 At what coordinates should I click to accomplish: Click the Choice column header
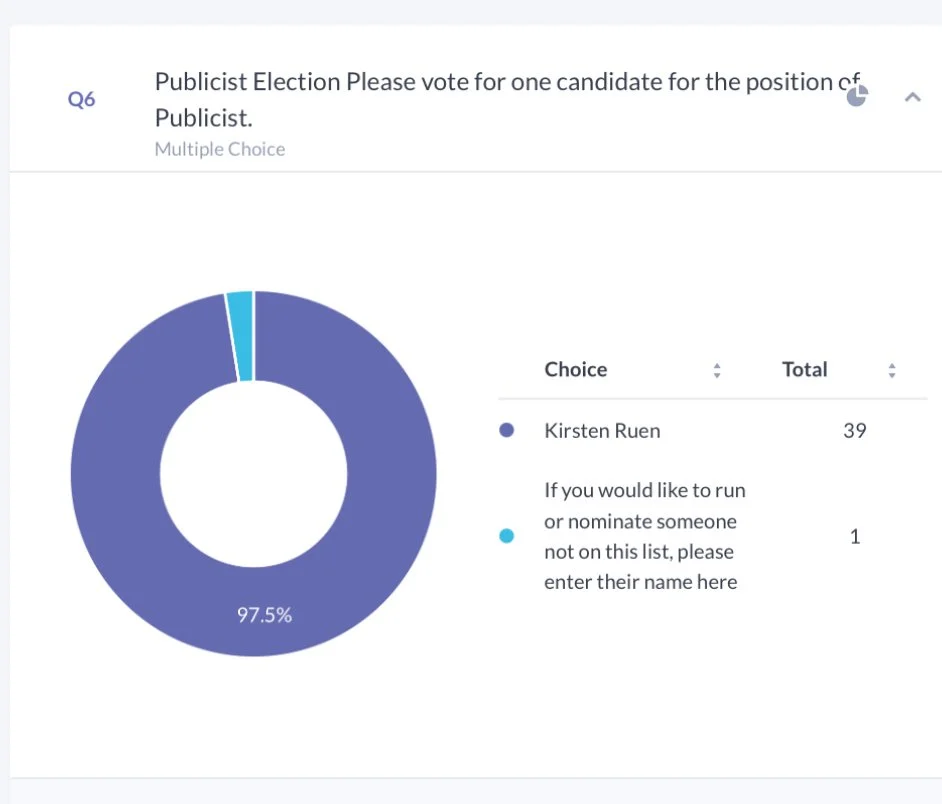(x=576, y=369)
